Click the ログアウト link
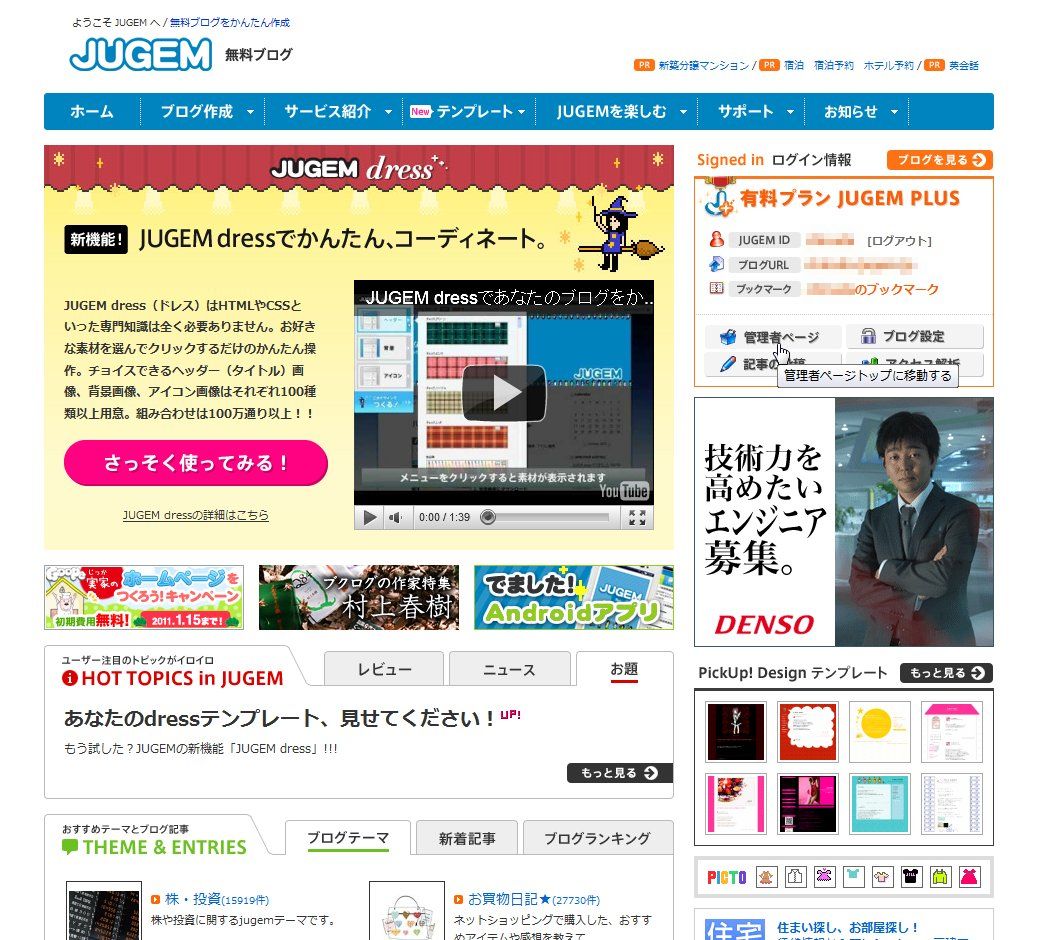 pyautogui.click(x=900, y=241)
